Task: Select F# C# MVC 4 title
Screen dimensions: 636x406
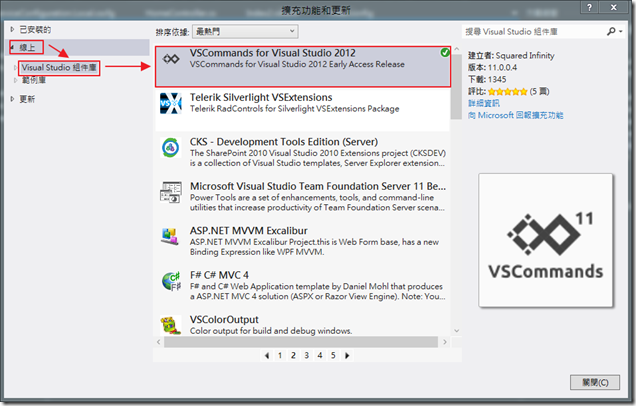Action: [x=219, y=275]
